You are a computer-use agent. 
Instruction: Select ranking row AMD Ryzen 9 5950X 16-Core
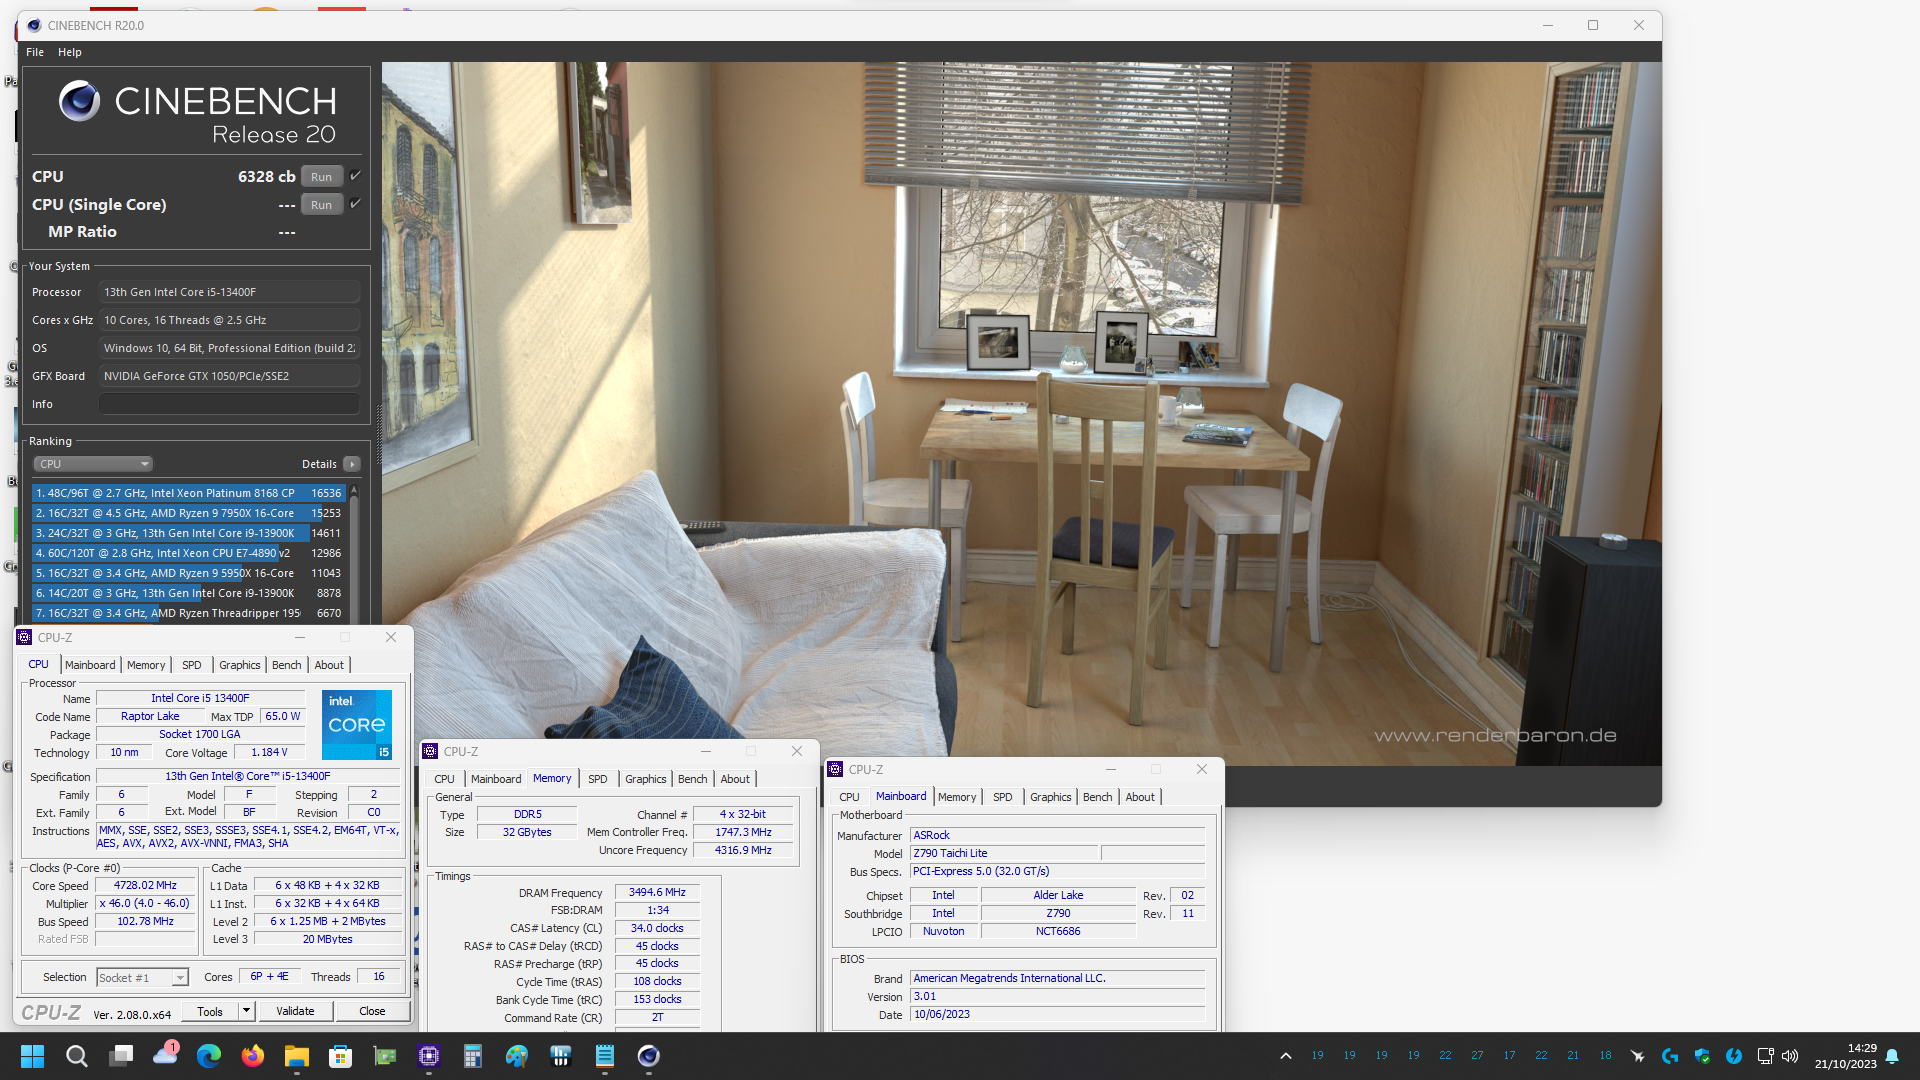[188, 573]
